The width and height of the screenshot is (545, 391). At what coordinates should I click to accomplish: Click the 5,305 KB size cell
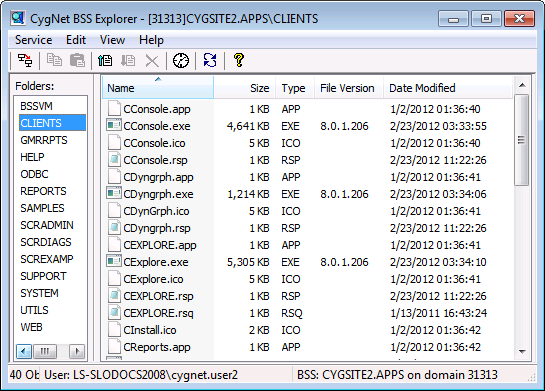(248, 262)
